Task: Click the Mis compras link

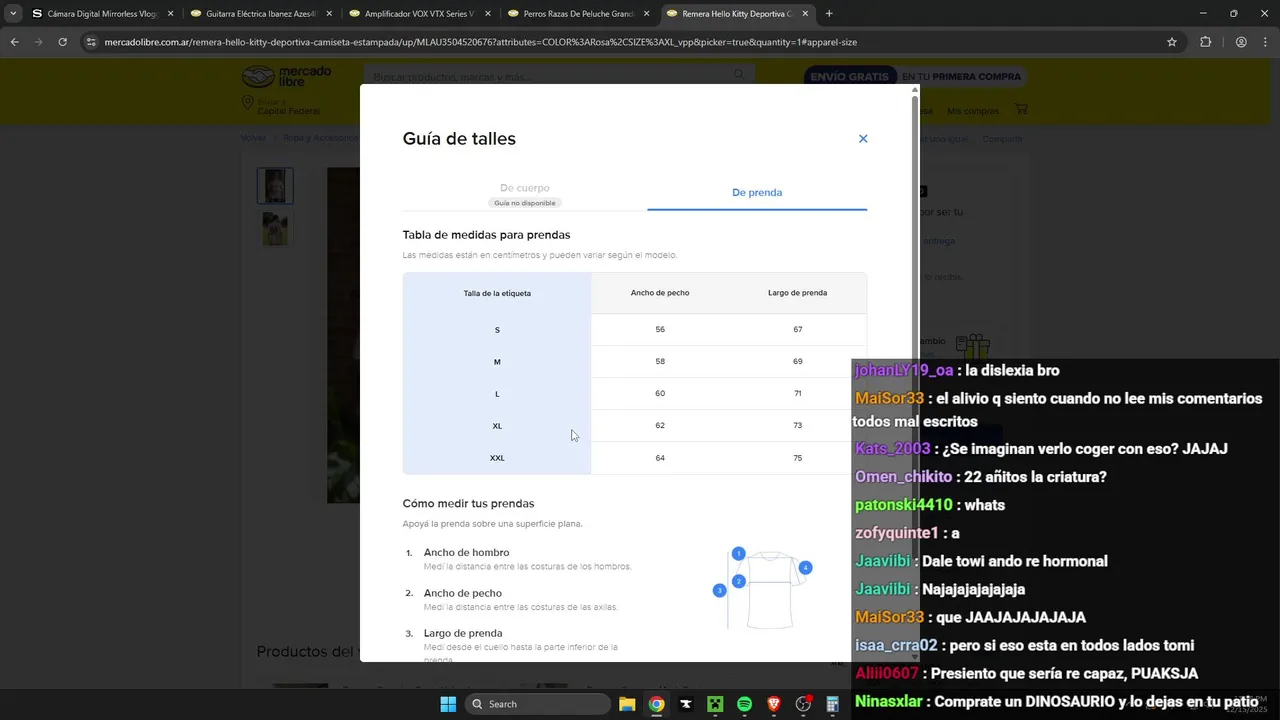Action: pos(973,111)
